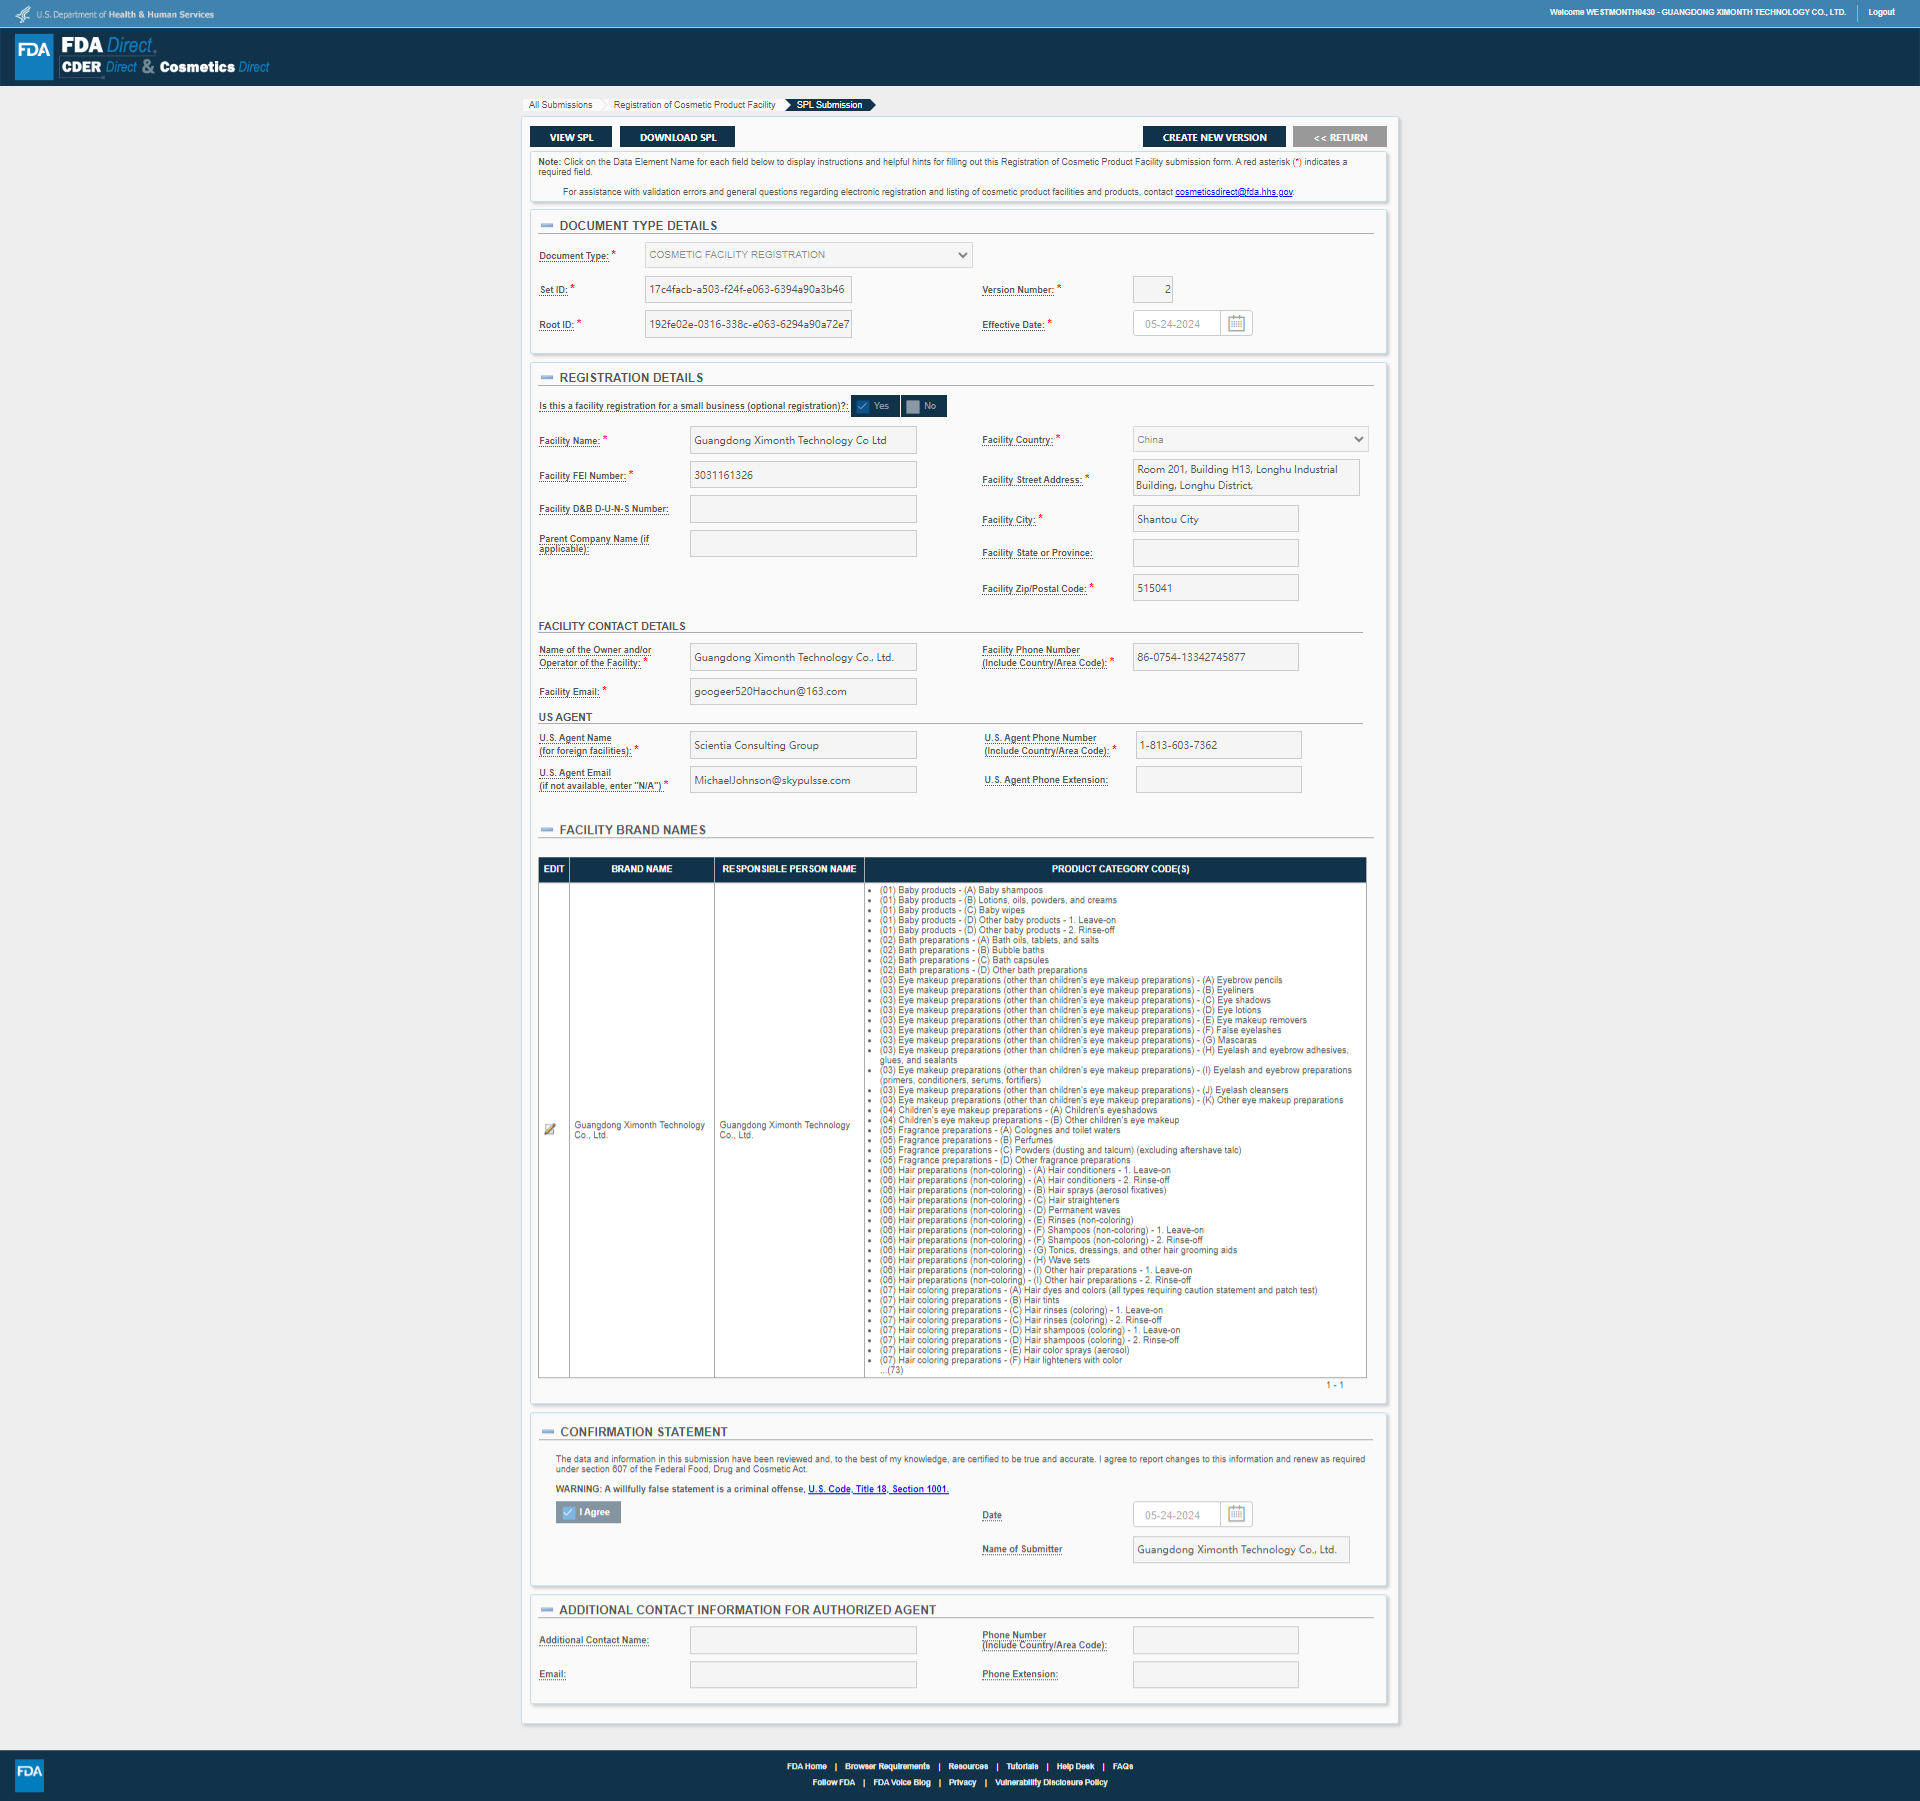Check No for small business registration

[x=913, y=406]
